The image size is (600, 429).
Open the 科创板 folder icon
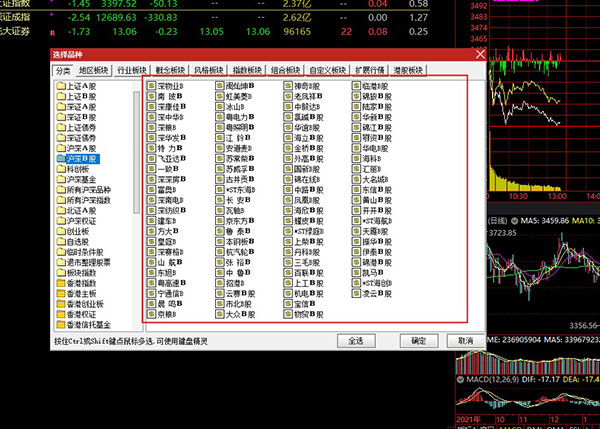pos(61,169)
